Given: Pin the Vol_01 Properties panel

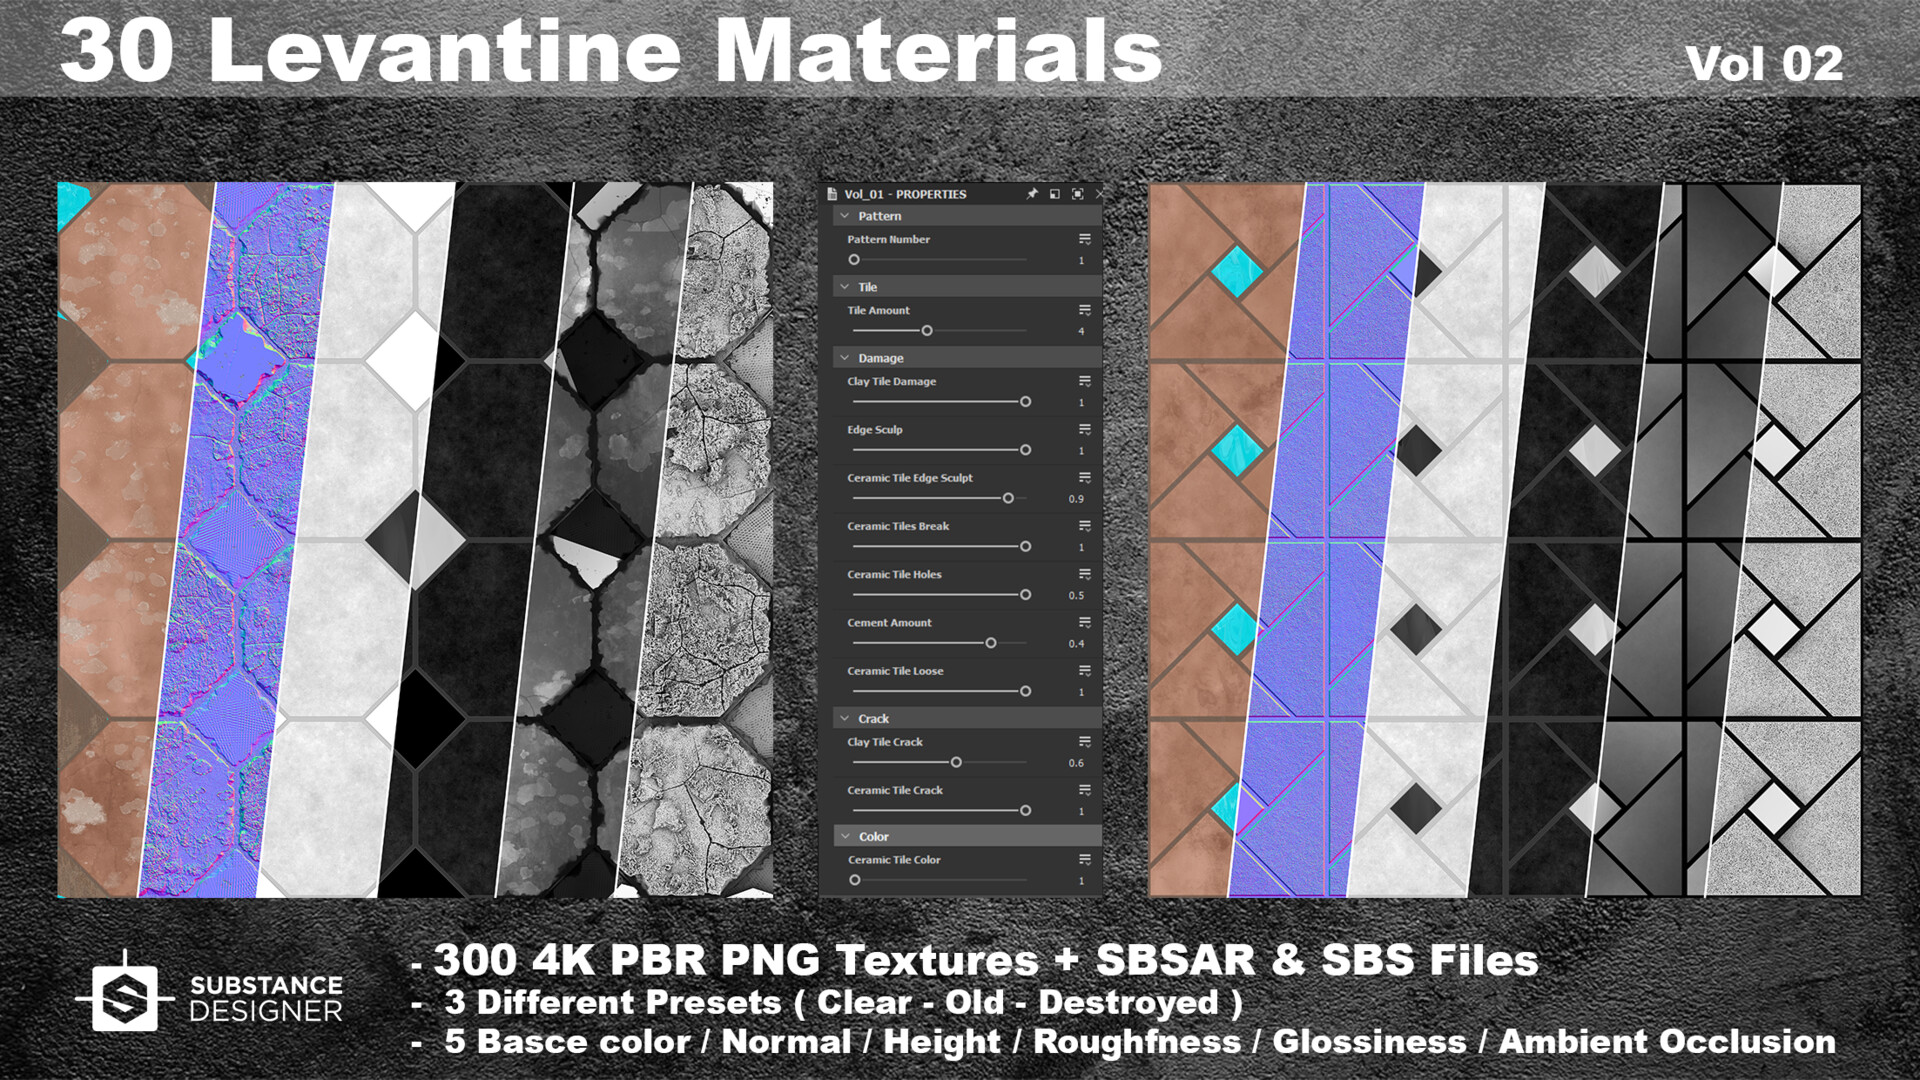Looking at the screenshot, I should pyautogui.click(x=1033, y=194).
